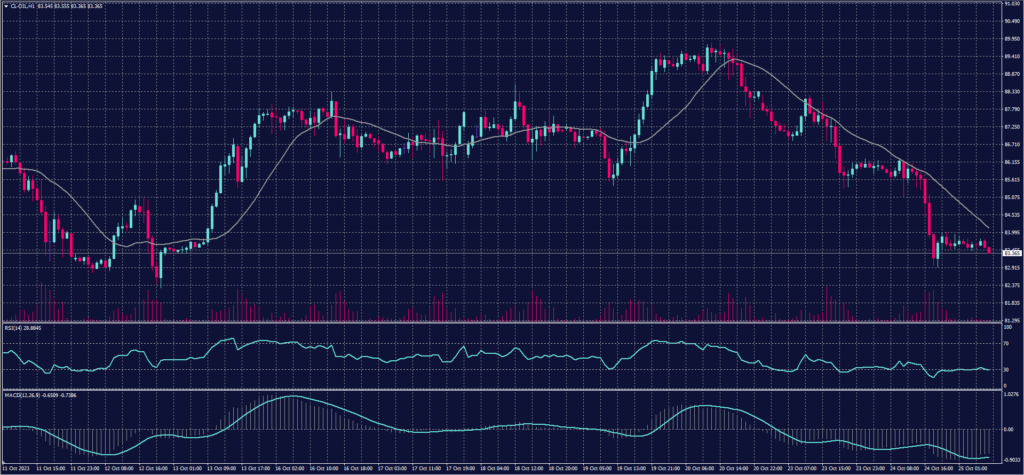Click the 86.155 price scale label
1024x475 pixels.
(x=1012, y=162)
